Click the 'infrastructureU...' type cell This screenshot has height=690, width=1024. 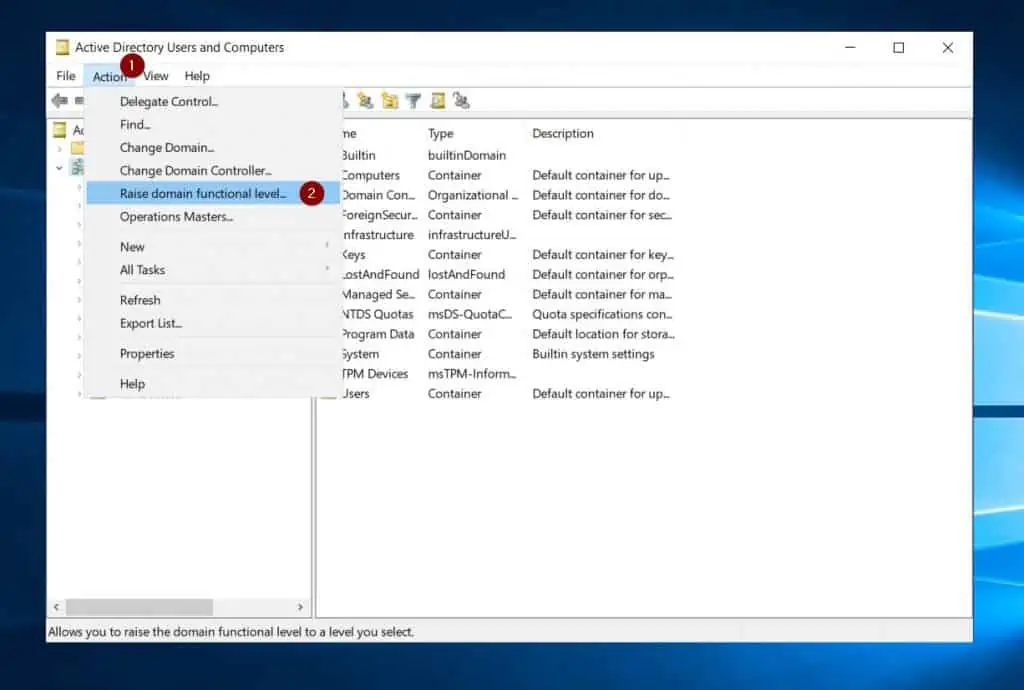tap(472, 234)
